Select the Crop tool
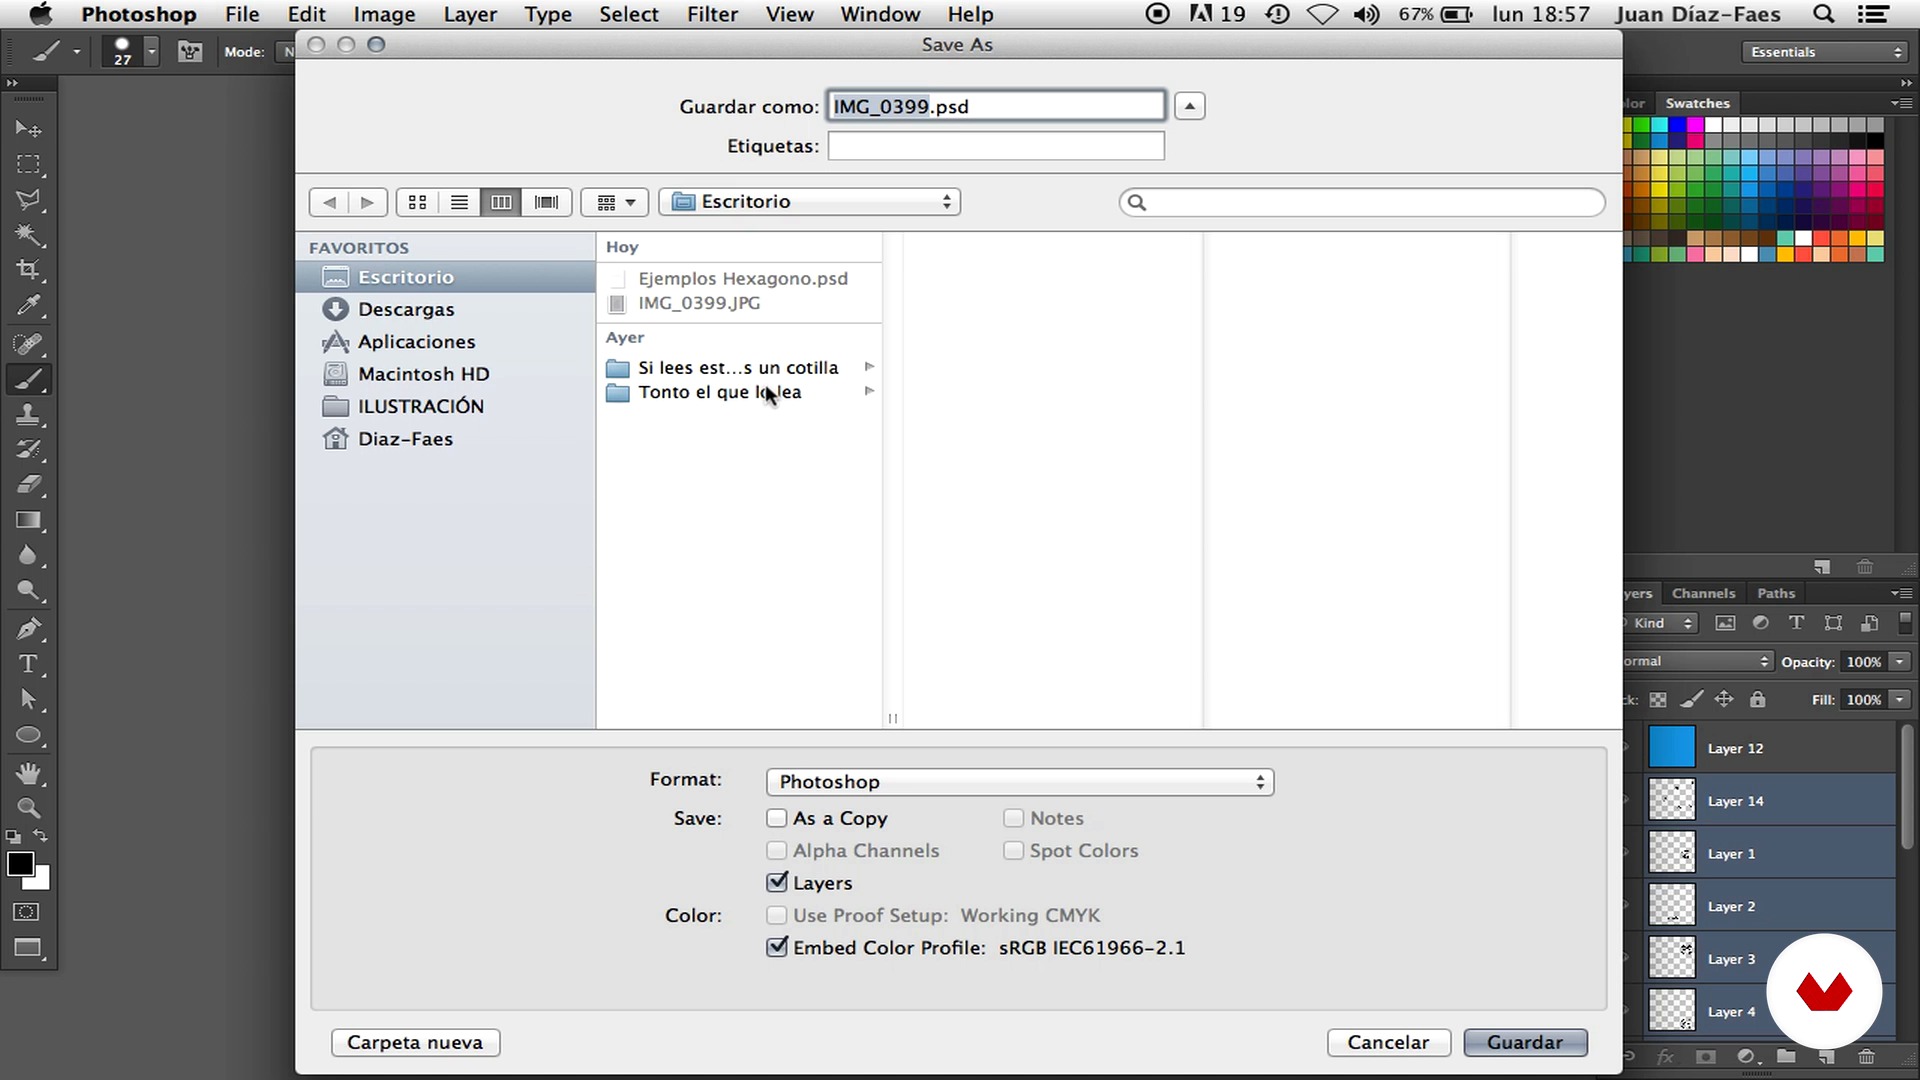Screen dimensions: 1920x1080 pyautogui.click(x=28, y=270)
